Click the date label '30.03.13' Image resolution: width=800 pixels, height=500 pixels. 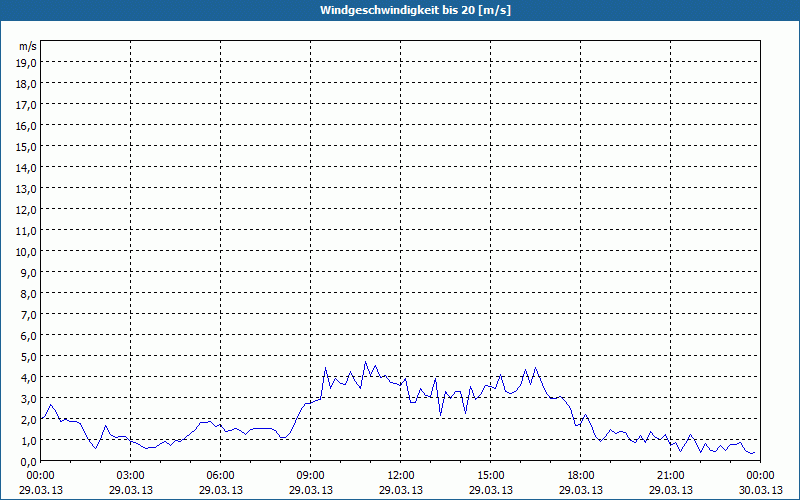761,490
